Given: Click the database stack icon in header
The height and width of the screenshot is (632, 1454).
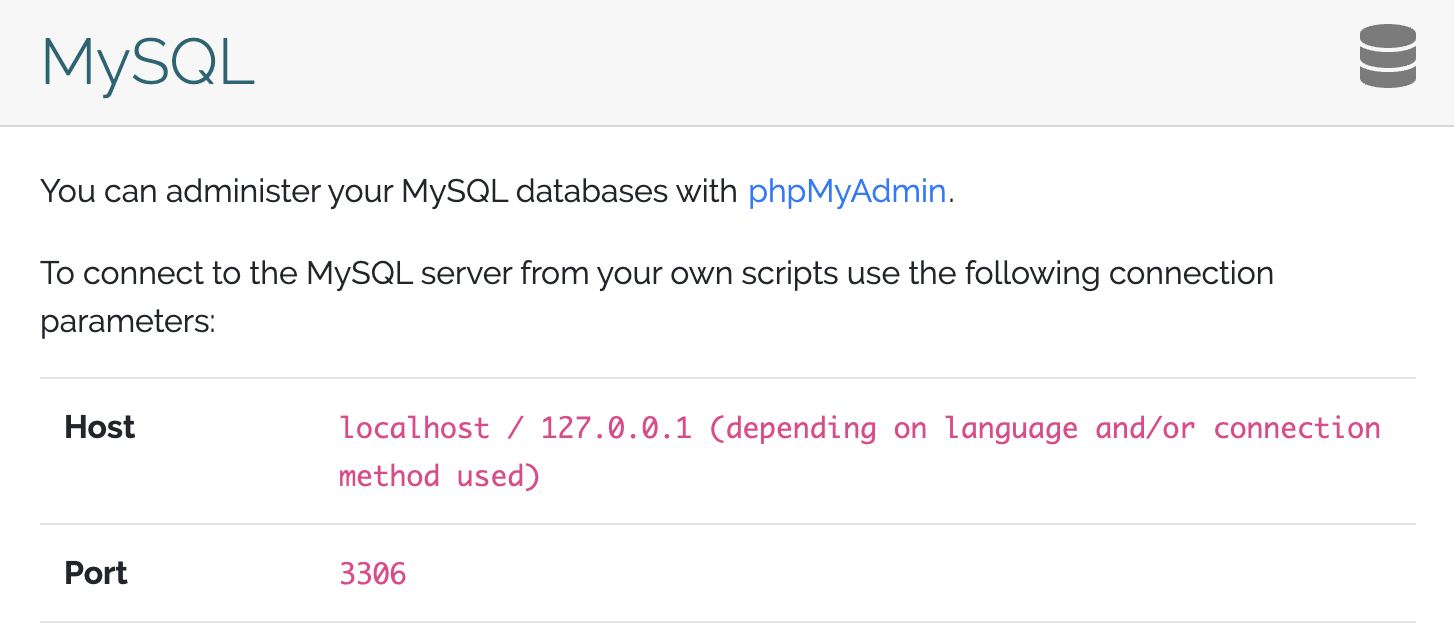Looking at the screenshot, I should tap(1387, 58).
